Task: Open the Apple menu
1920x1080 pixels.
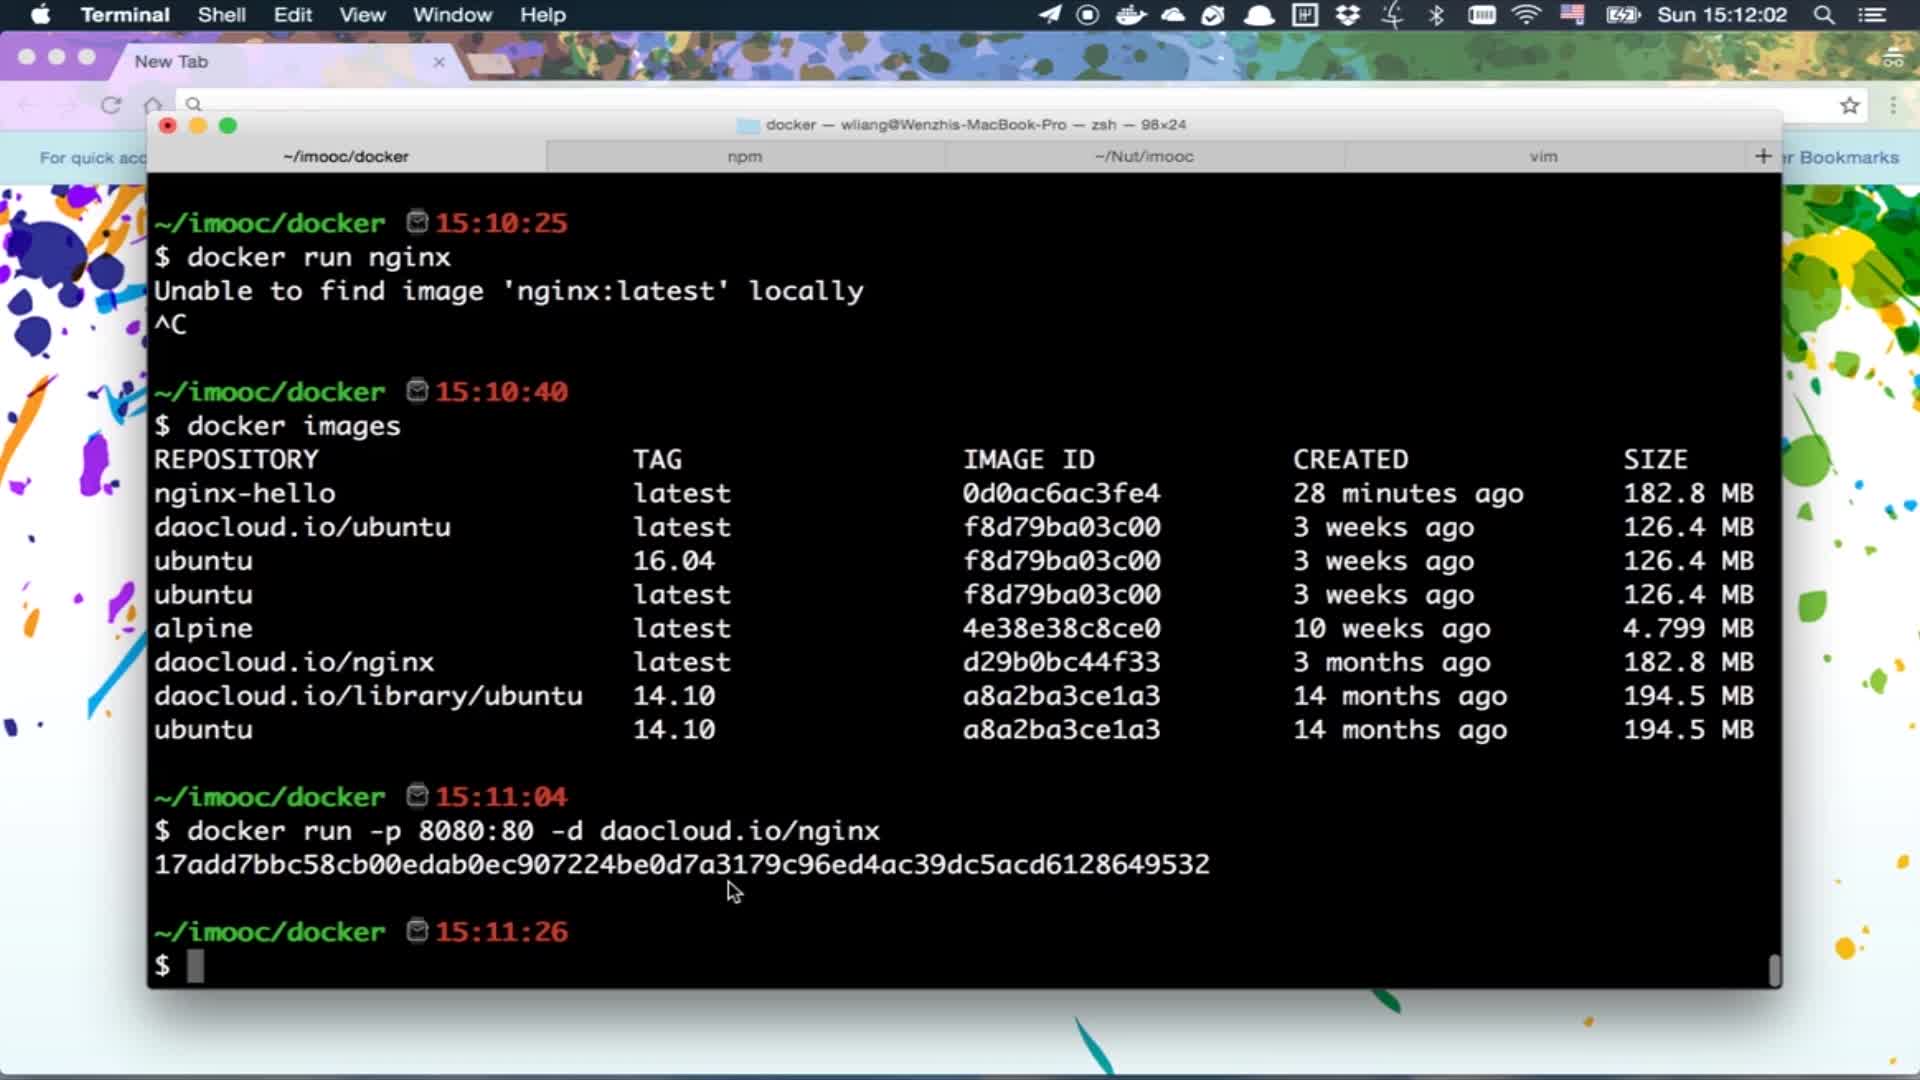Action: pyautogui.click(x=41, y=15)
